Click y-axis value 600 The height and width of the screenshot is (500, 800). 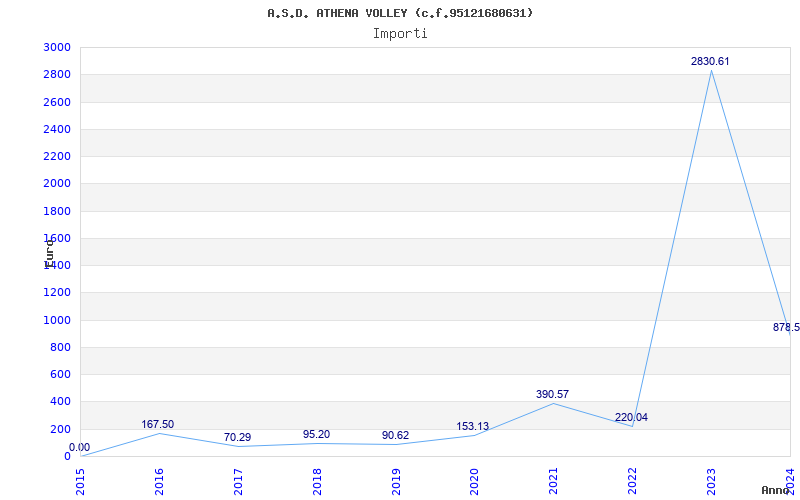click(60, 374)
